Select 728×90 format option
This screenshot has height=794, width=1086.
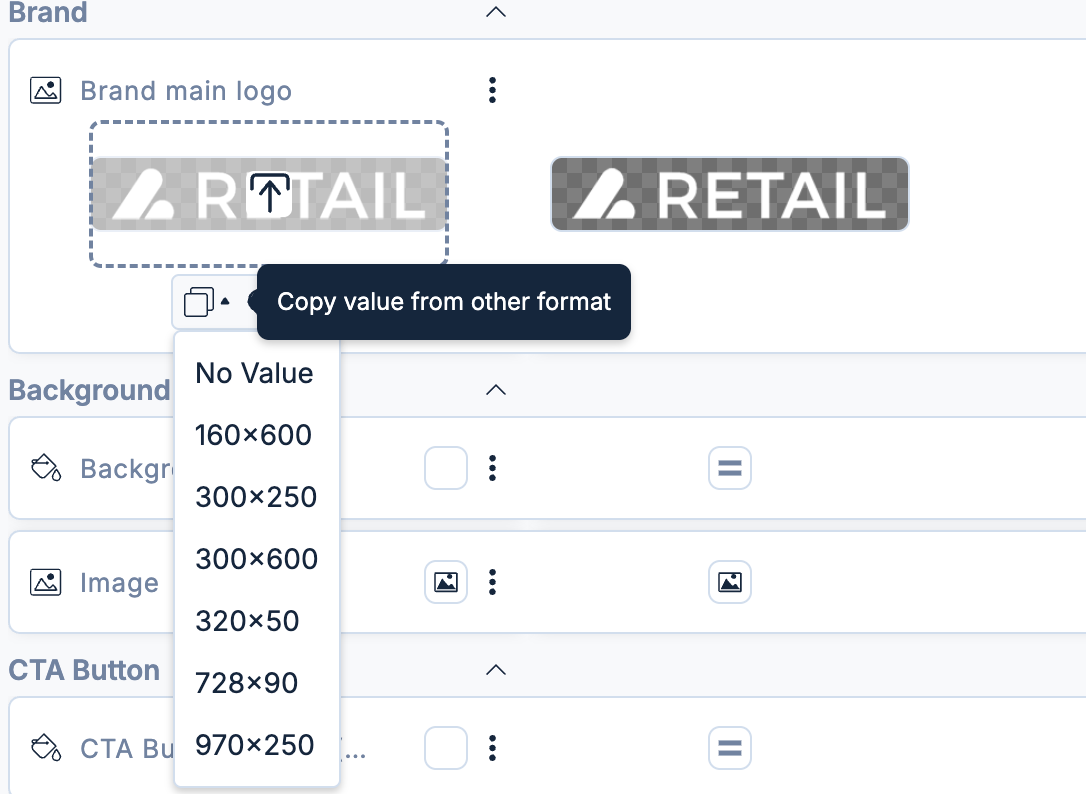pyautogui.click(x=256, y=683)
